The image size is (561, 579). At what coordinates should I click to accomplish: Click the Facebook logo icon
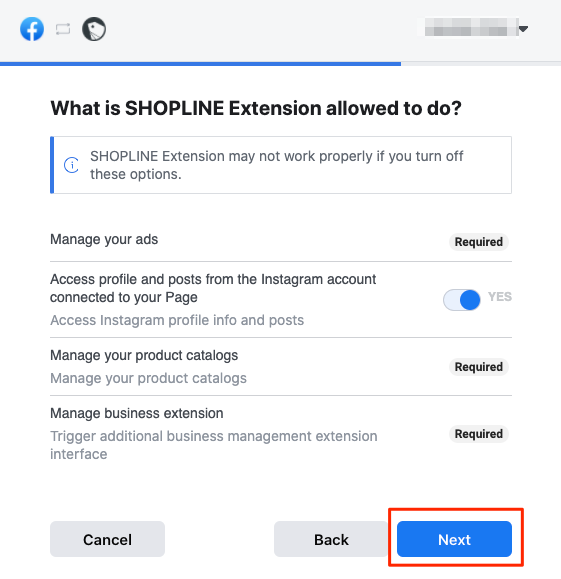click(x=32, y=29)
